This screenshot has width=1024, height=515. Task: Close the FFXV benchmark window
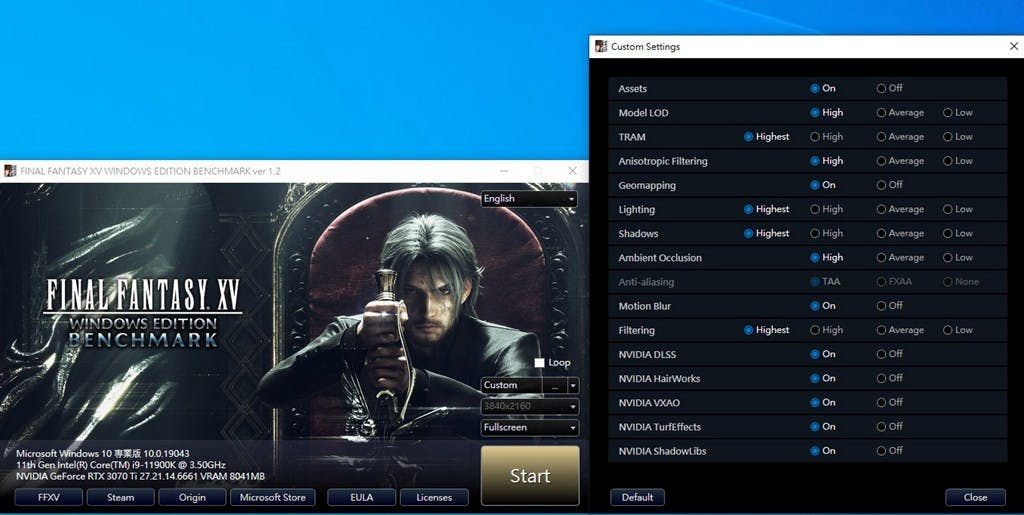tap(572, 171)
